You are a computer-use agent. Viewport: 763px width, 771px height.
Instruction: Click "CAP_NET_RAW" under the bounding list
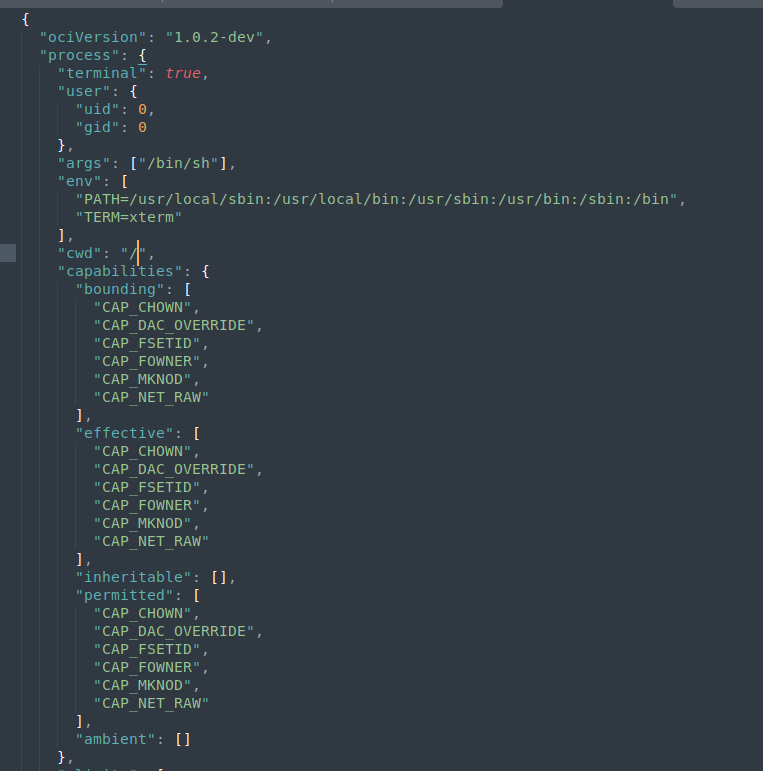[x=151, y=397]
